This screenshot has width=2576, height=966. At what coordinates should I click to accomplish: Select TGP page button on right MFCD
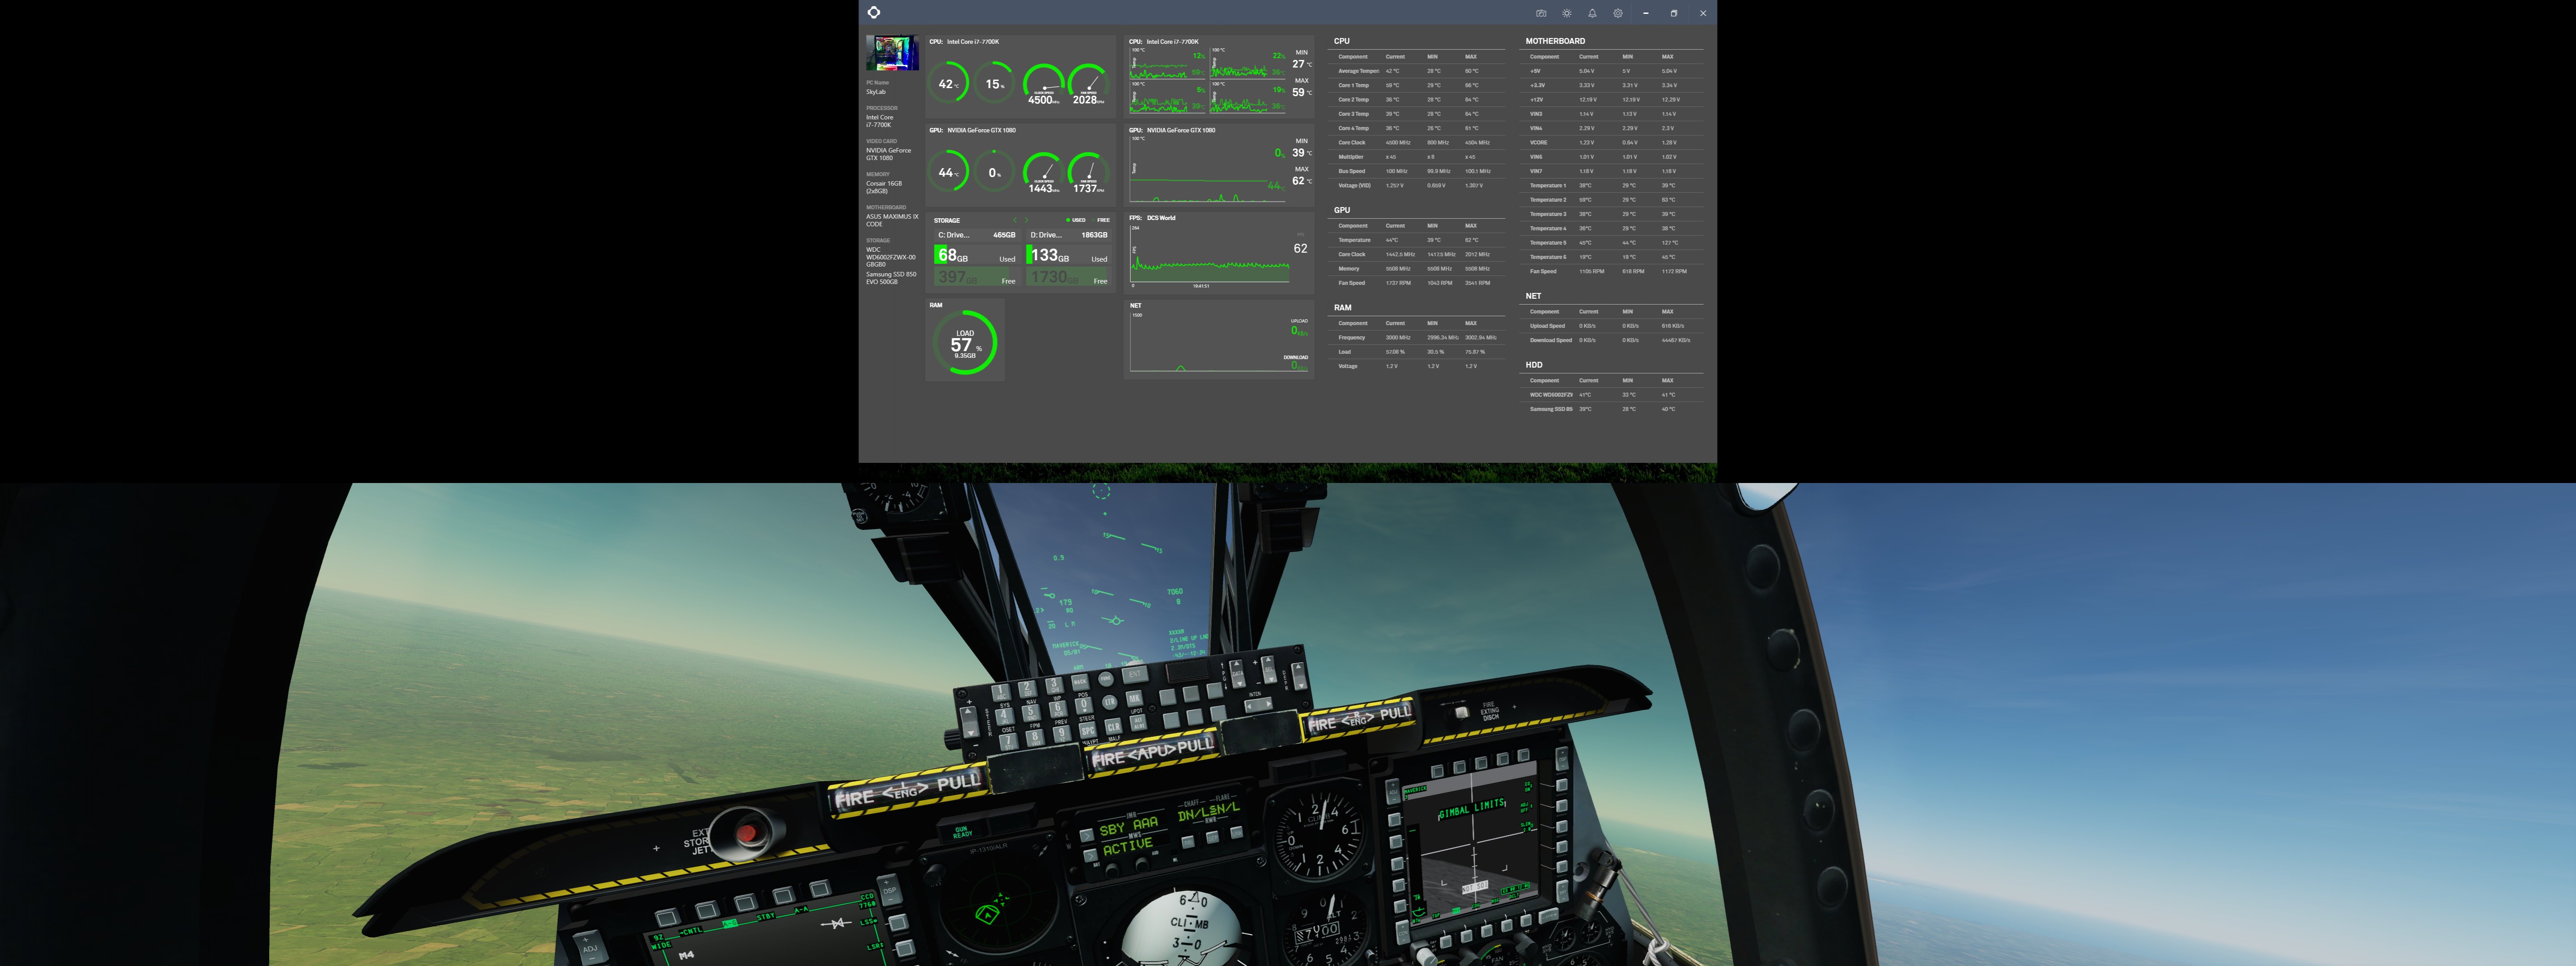point(1446,941)
